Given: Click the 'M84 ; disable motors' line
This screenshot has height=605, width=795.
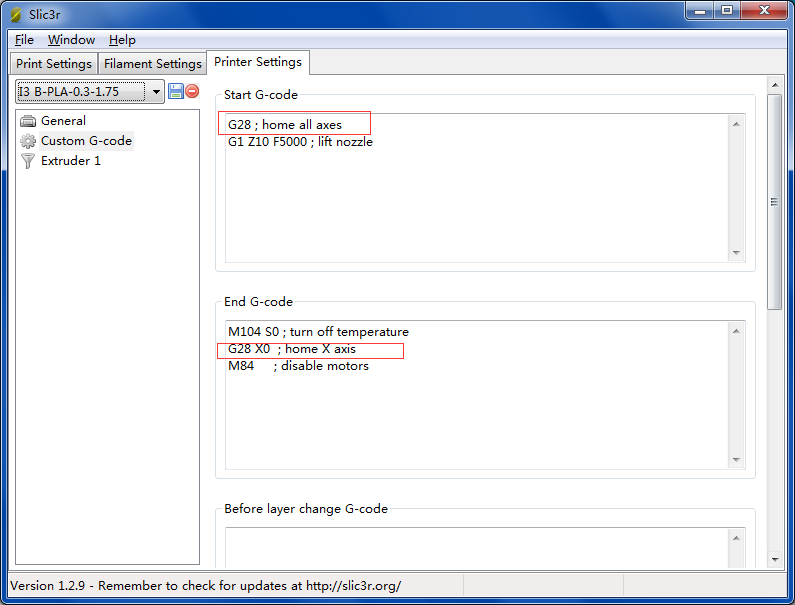Looking at the screenshot, I should pyautogui.click(x=298, y=366).
